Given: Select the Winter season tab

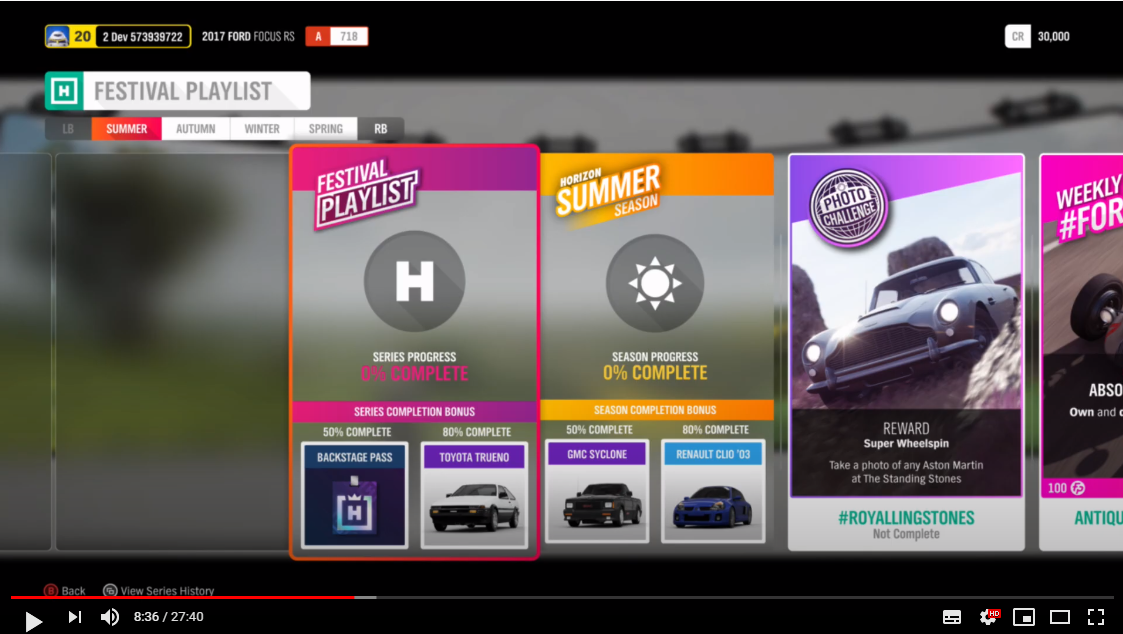Looking at the screenshot, I should pos(261,129).
